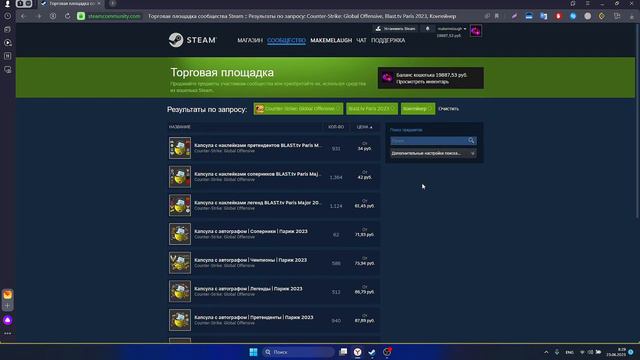This screenshot has height=360, width=640.
Task: Click the Install Steam button
Action: pyautogui.click(x=396, y=29)
